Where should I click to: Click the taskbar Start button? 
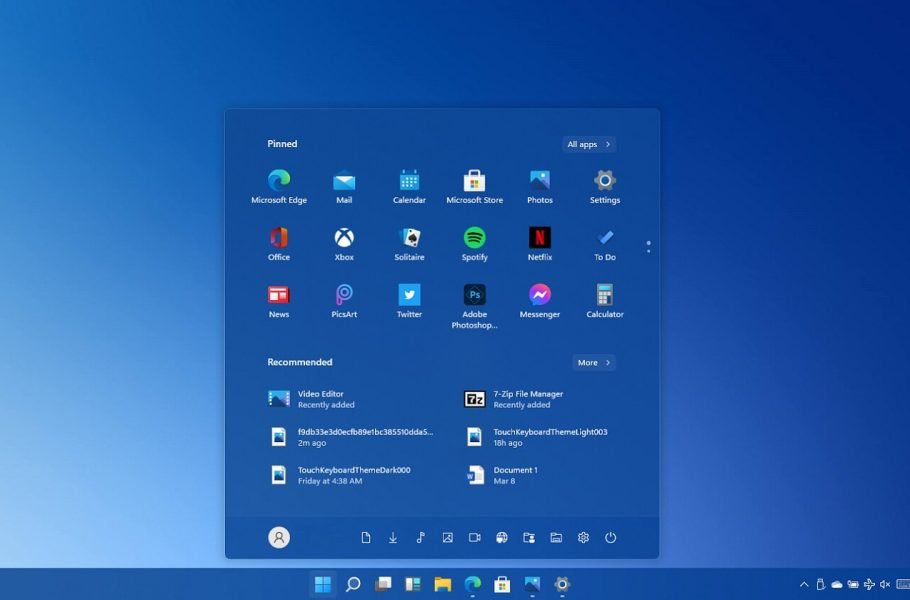[x=323, y=584]
